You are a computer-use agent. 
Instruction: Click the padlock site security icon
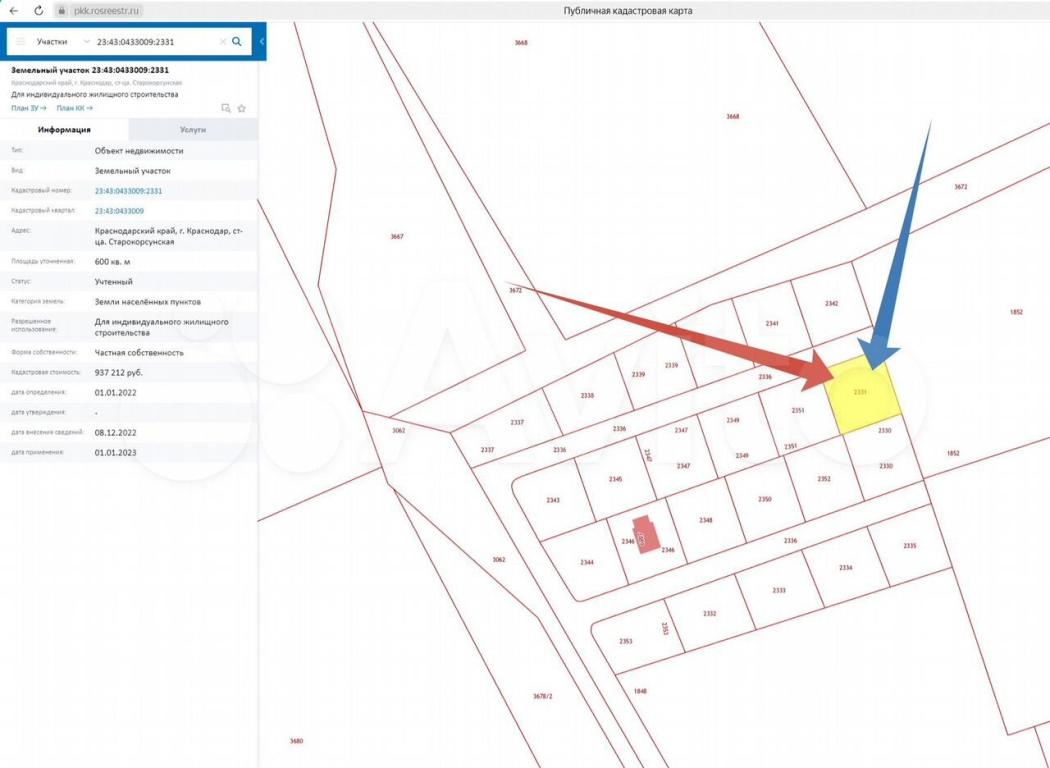pyautogui.click(x=61, y=10)
